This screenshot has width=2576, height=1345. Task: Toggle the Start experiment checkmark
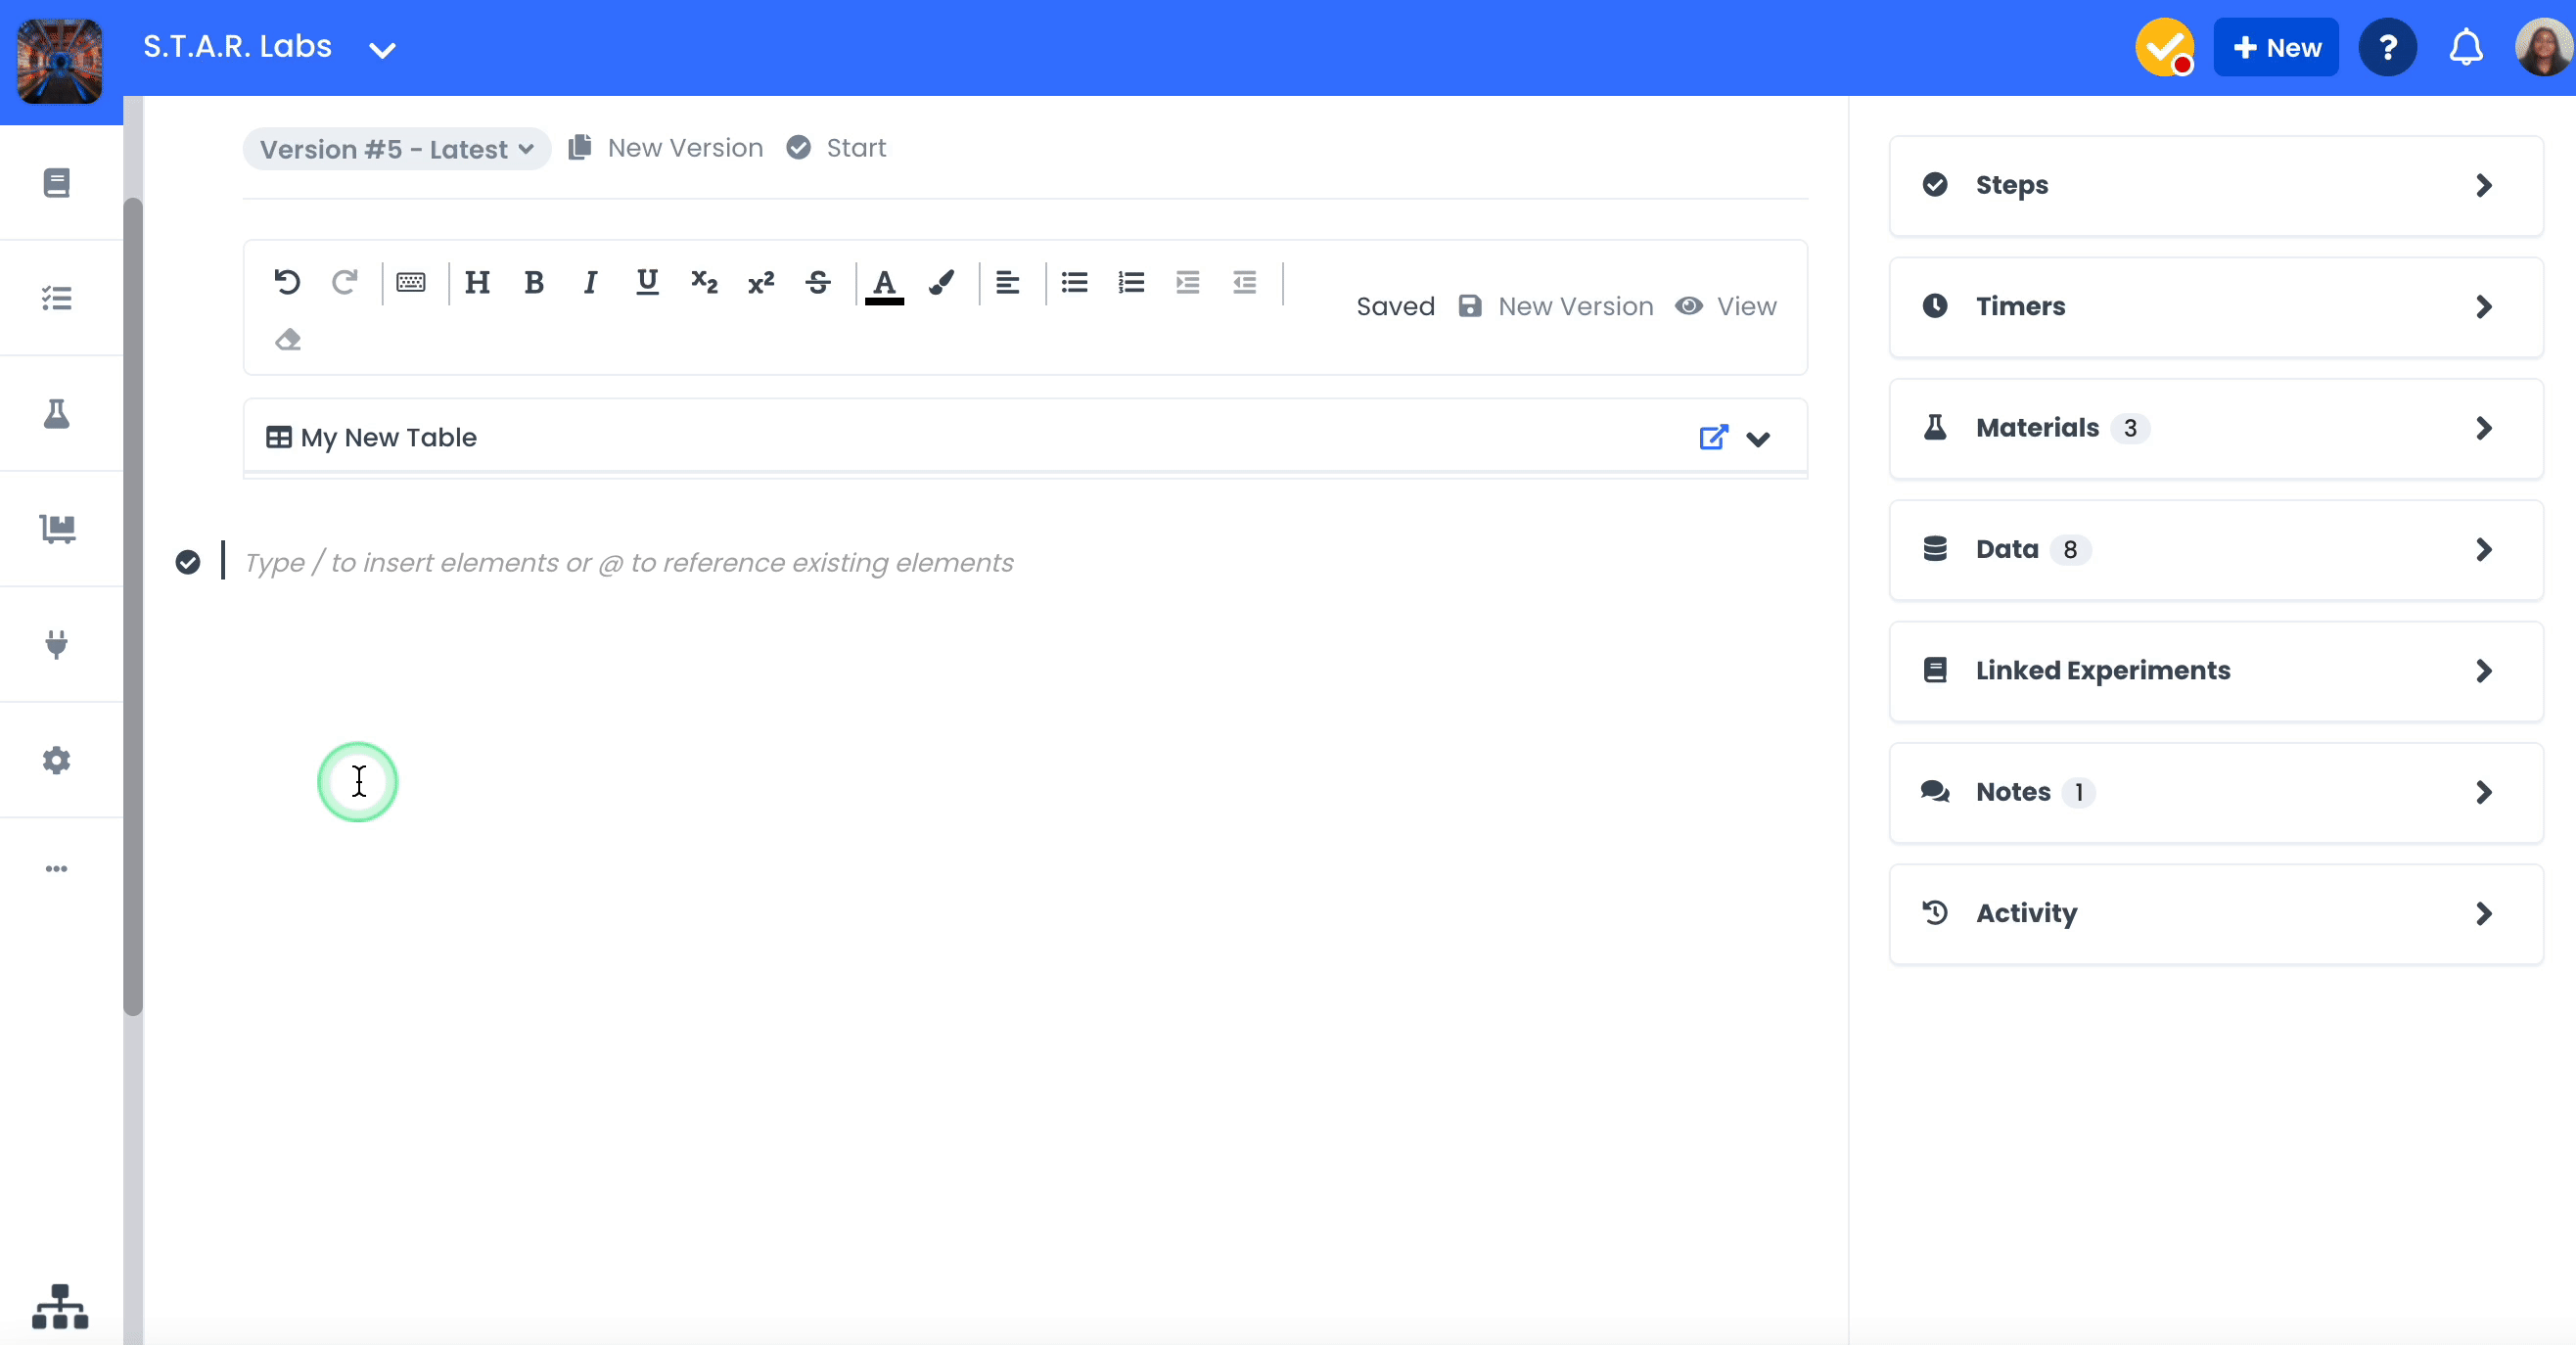798,147
